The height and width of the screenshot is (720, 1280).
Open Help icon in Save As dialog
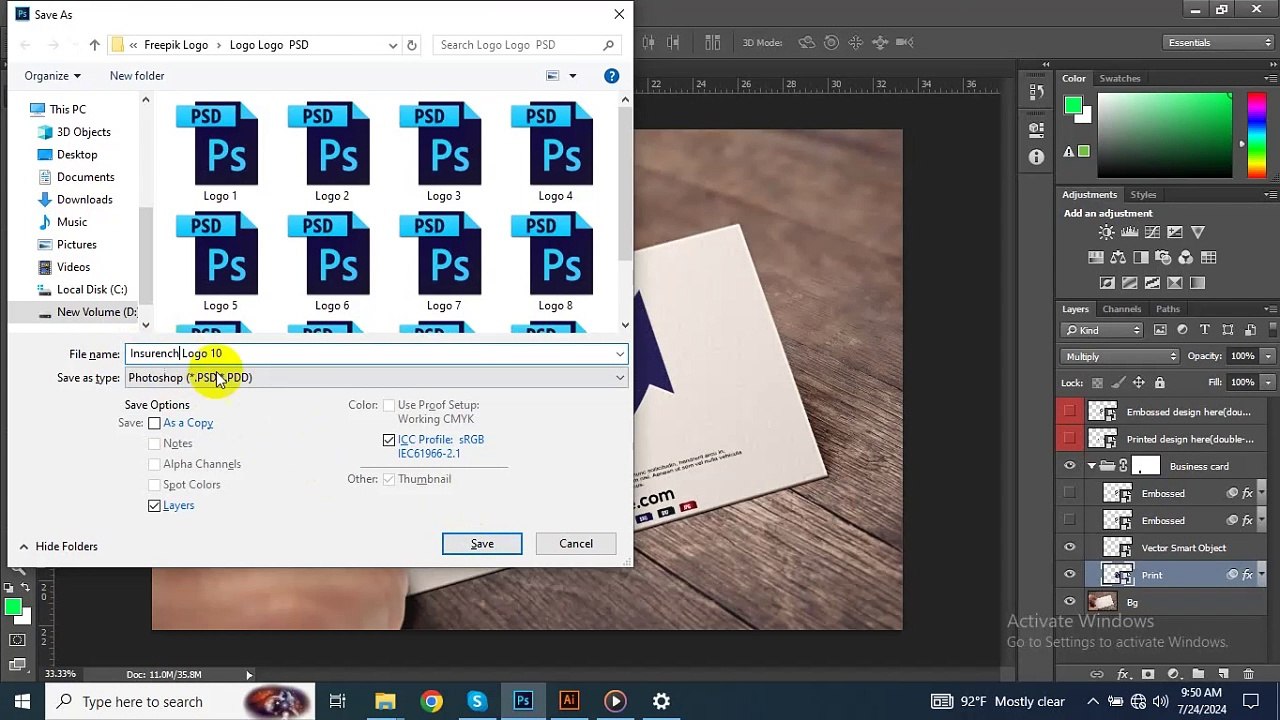(x=611, y=76)
